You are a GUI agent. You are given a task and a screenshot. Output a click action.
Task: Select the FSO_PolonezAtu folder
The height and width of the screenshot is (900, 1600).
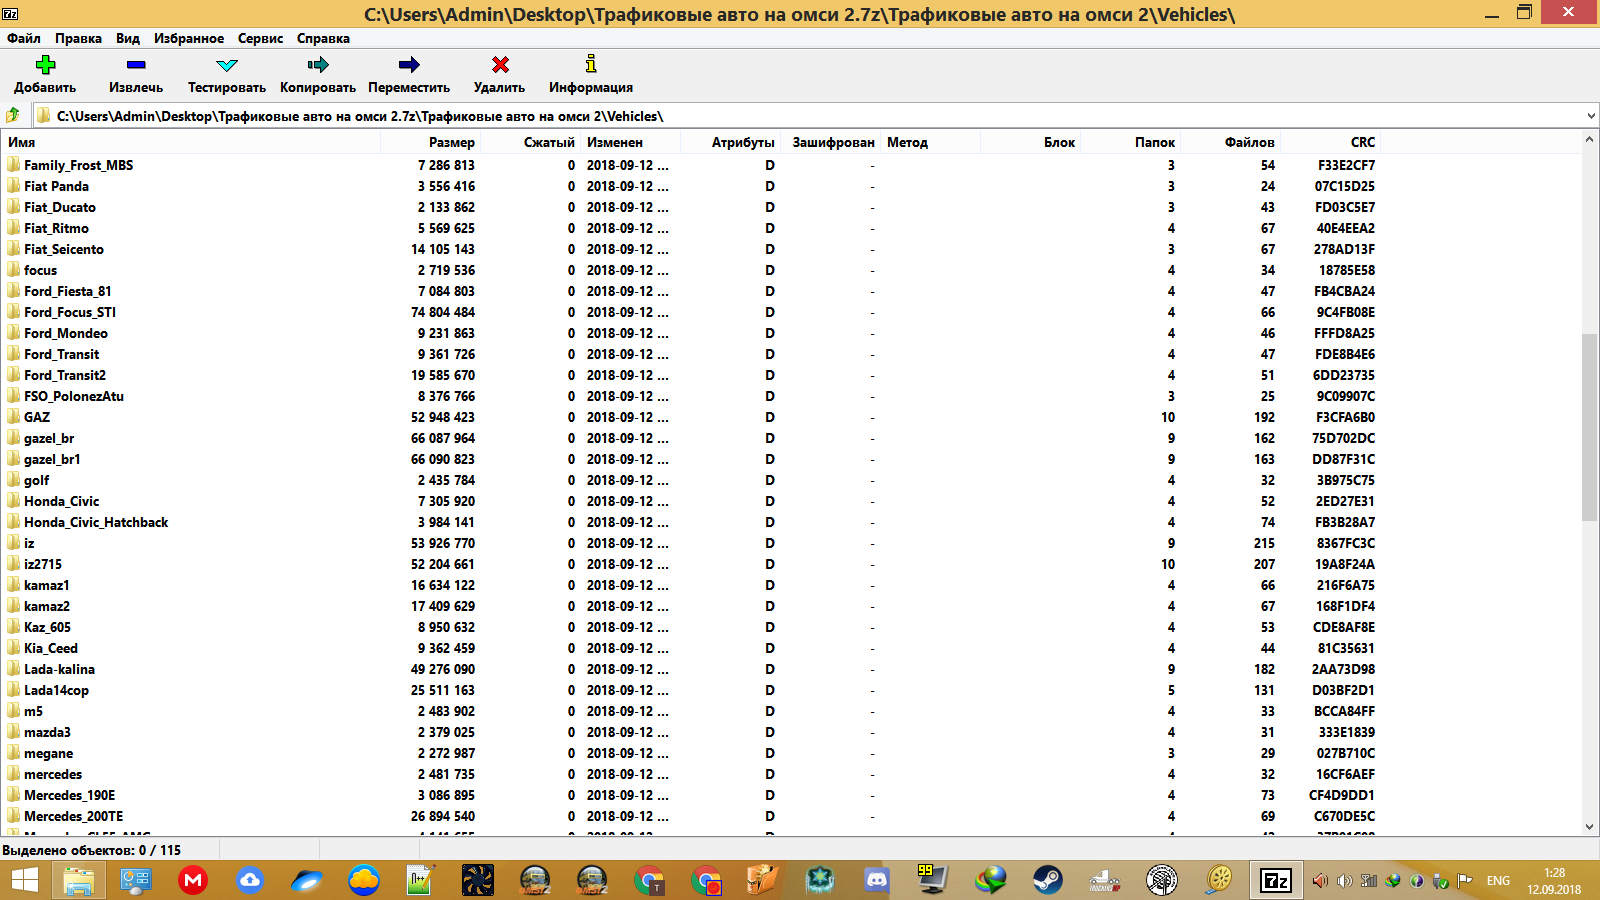pyautogui.click(x=74, y=396)
